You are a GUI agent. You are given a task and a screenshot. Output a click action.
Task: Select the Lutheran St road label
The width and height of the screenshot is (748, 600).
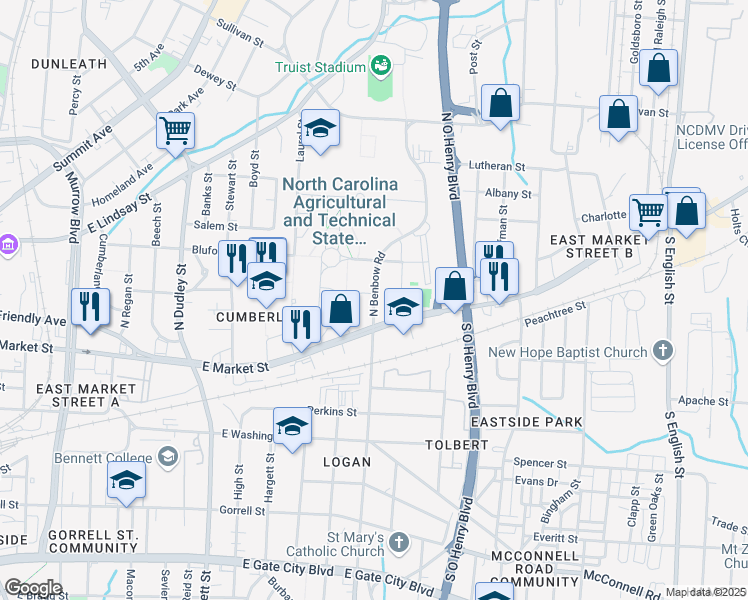pos(497,166)
